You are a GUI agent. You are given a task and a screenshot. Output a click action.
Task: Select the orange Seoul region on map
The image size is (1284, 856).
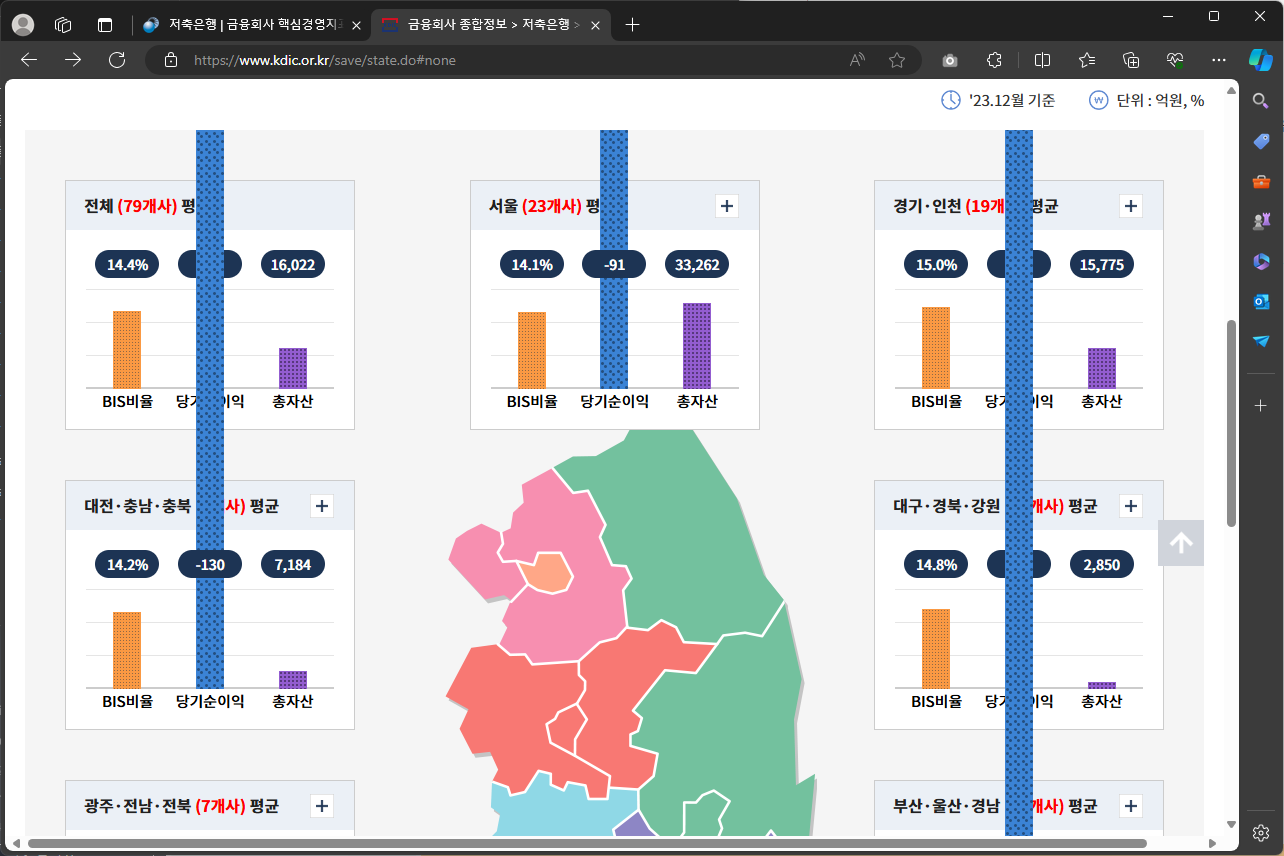[x=546, y=572]
